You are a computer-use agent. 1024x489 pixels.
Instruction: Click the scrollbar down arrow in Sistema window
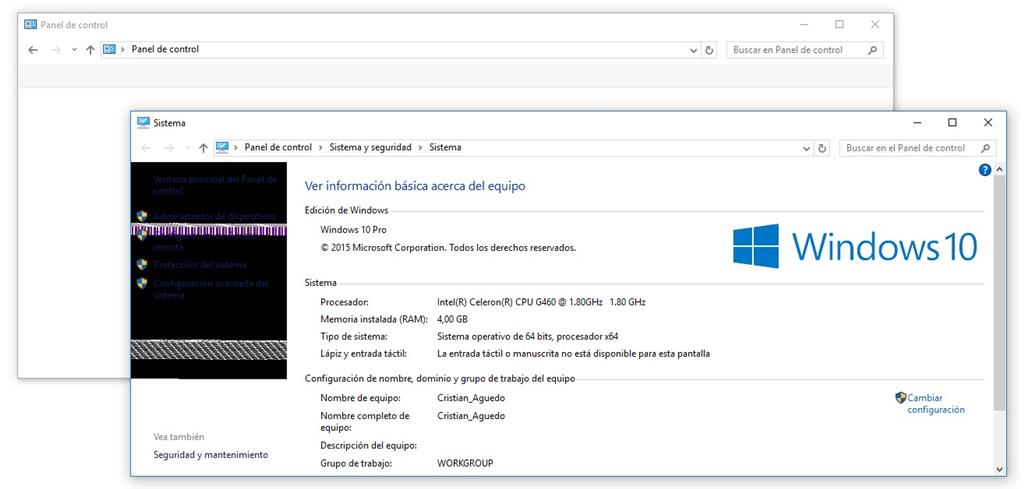click(1000, 469)
